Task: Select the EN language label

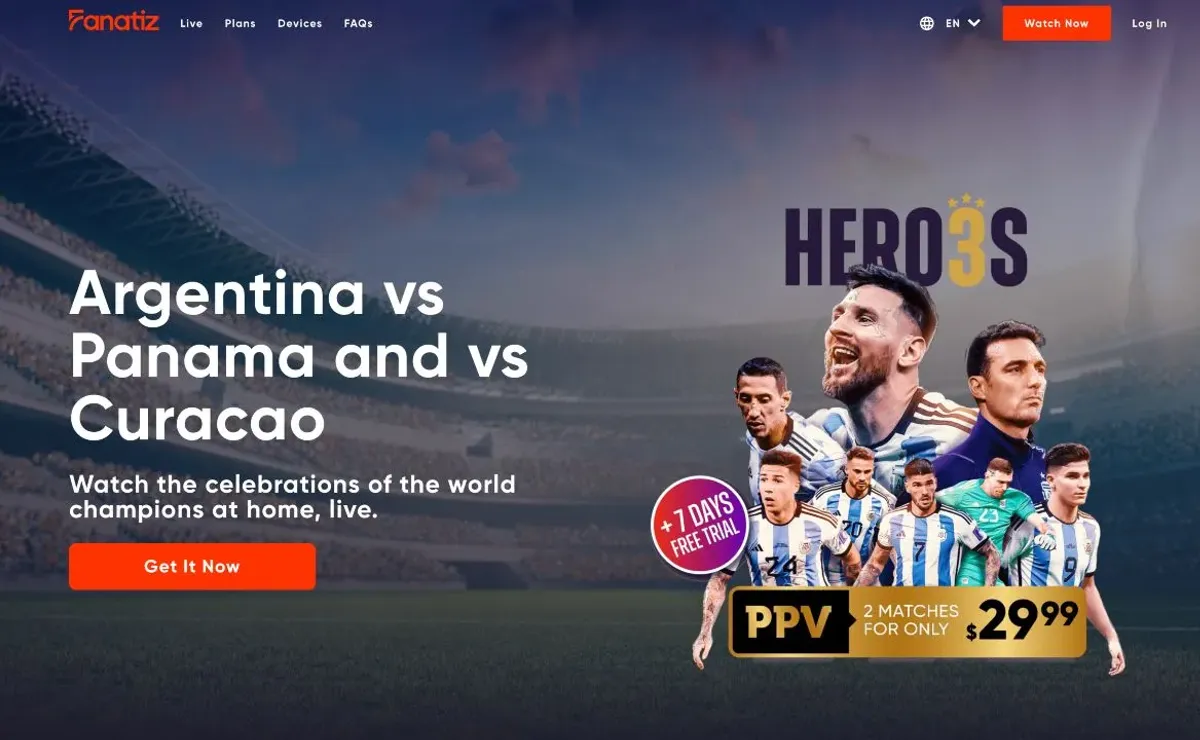Action: 953,23
